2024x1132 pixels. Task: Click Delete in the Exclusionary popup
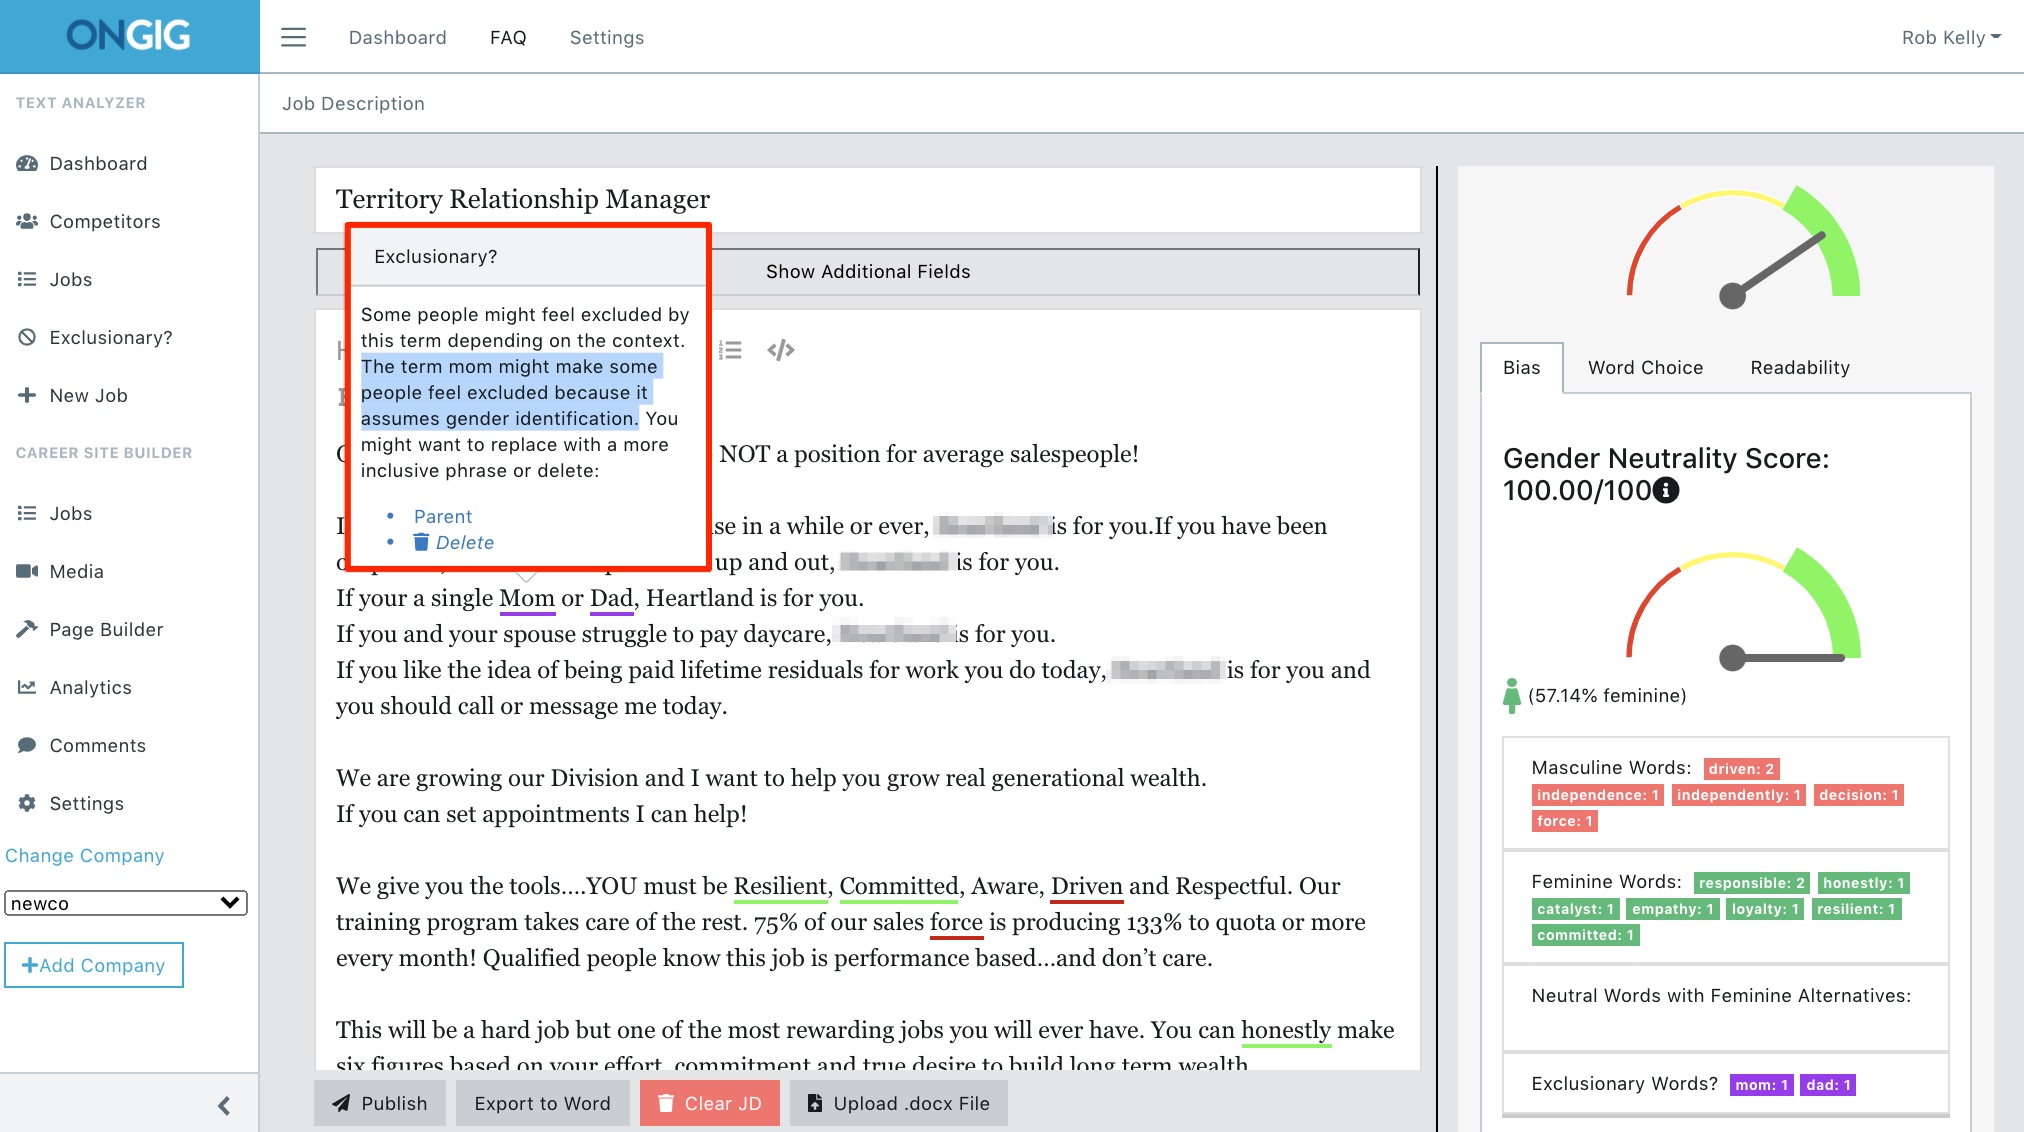(465, 542)
